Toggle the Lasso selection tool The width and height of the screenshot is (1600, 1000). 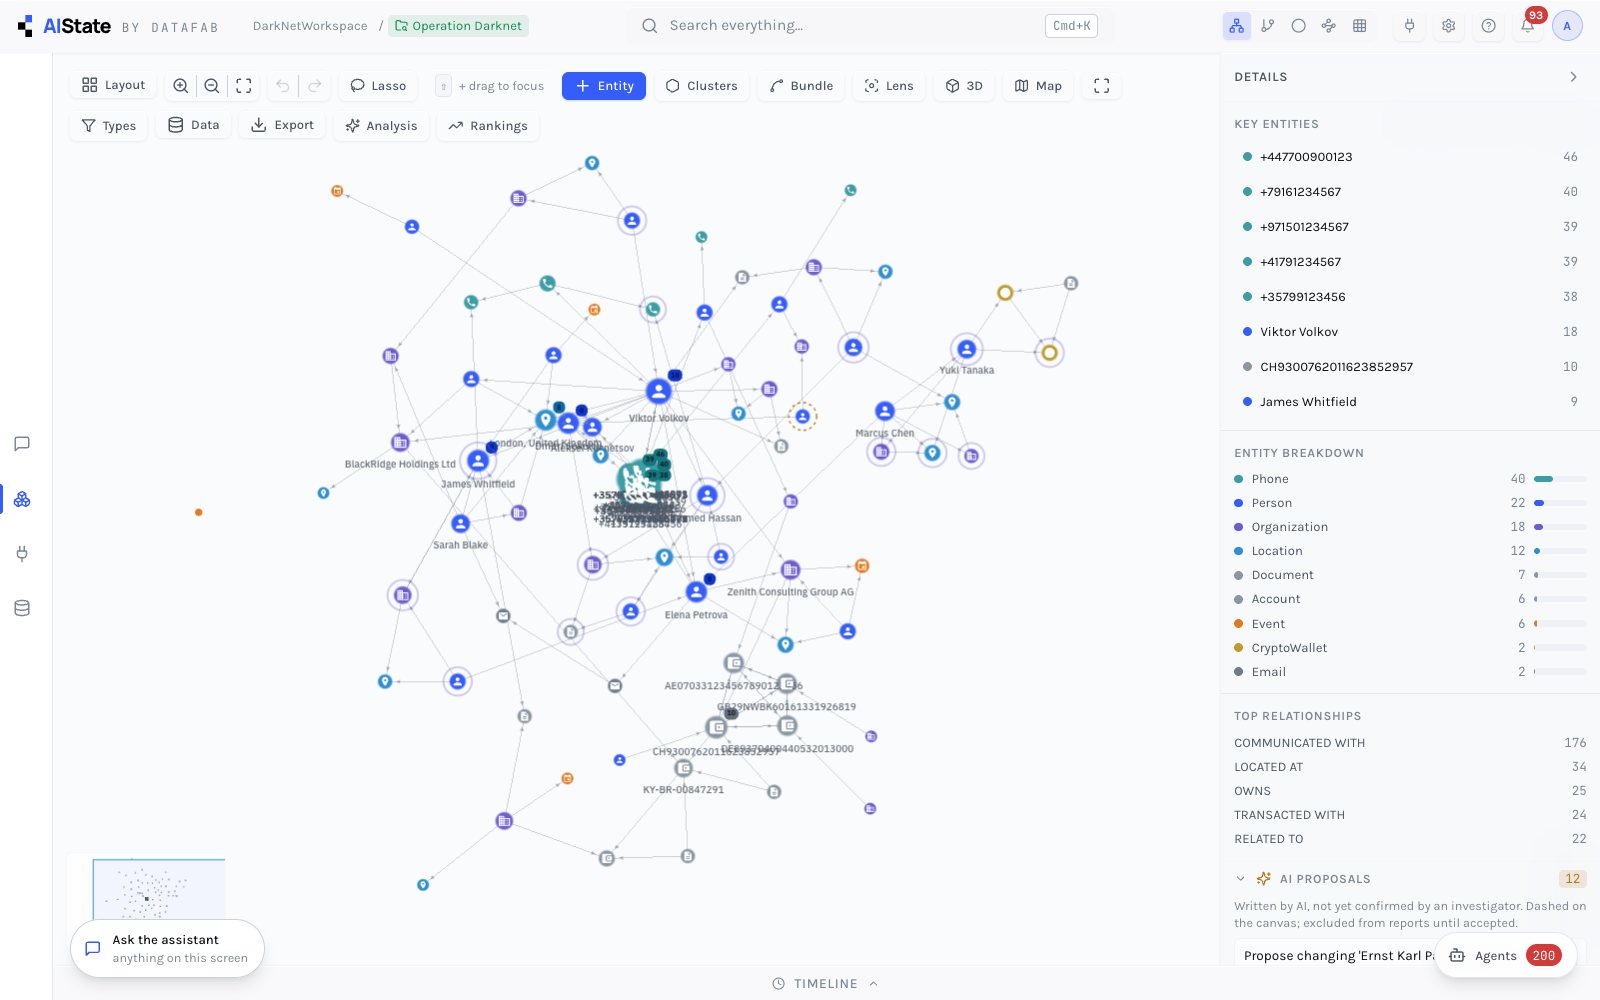tap(378, 86)
